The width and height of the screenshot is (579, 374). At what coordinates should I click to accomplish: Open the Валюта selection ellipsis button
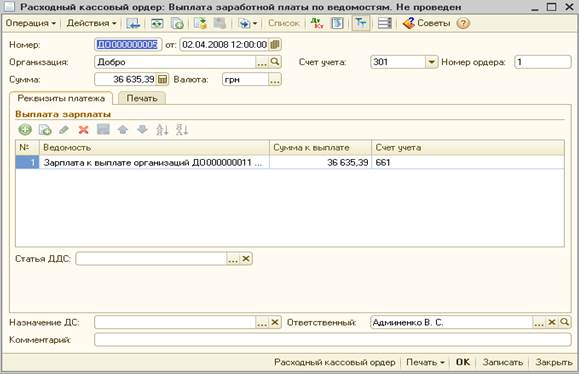pyautogui.click(x=274, y=79)
